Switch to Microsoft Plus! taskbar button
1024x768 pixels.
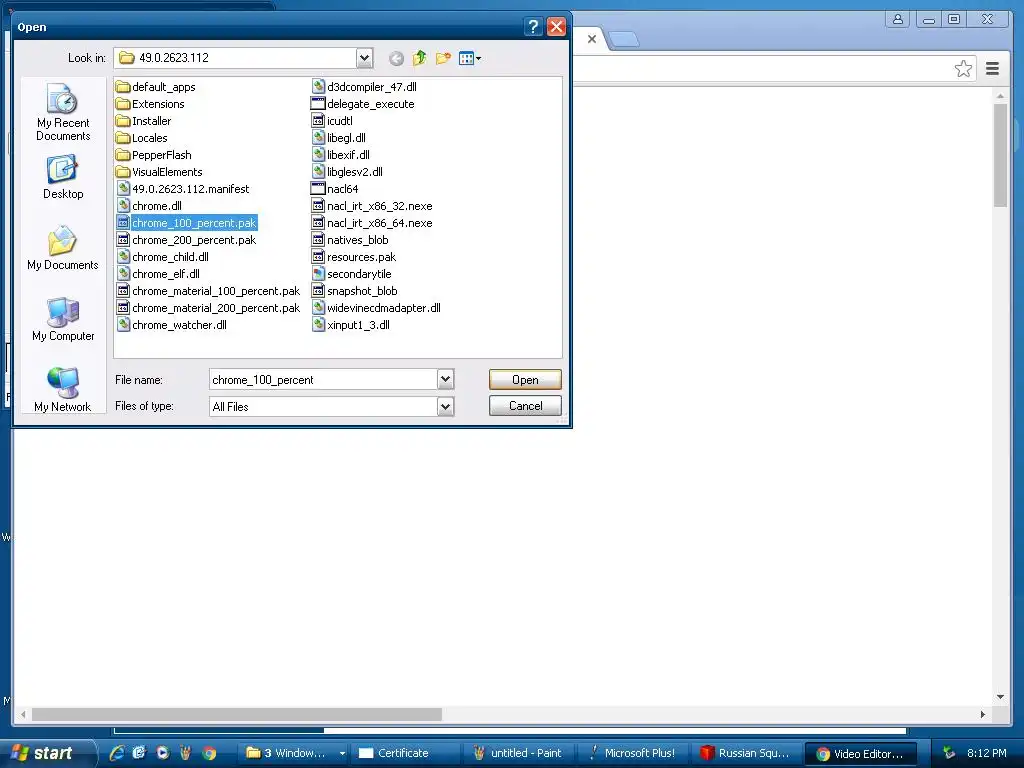tap(633, 753)
